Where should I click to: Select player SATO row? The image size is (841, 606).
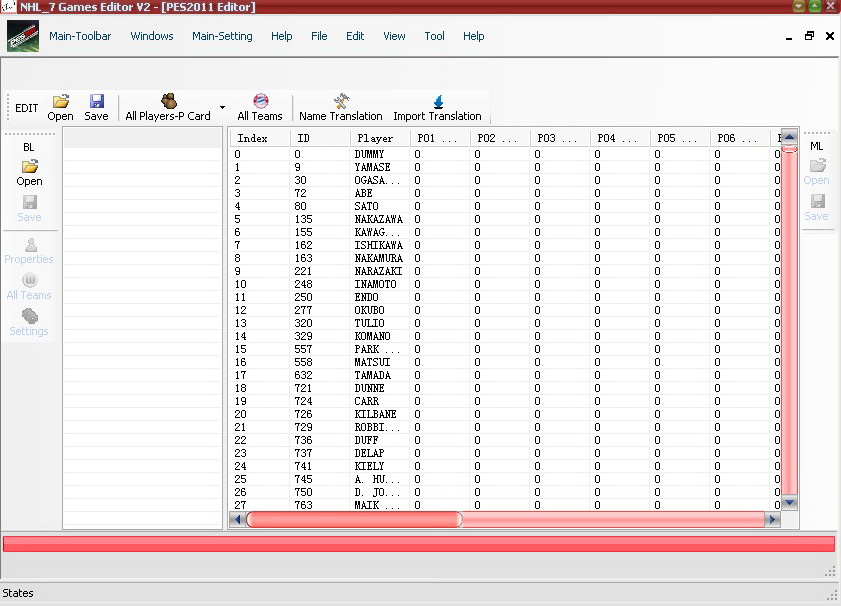tap(505, 206)
